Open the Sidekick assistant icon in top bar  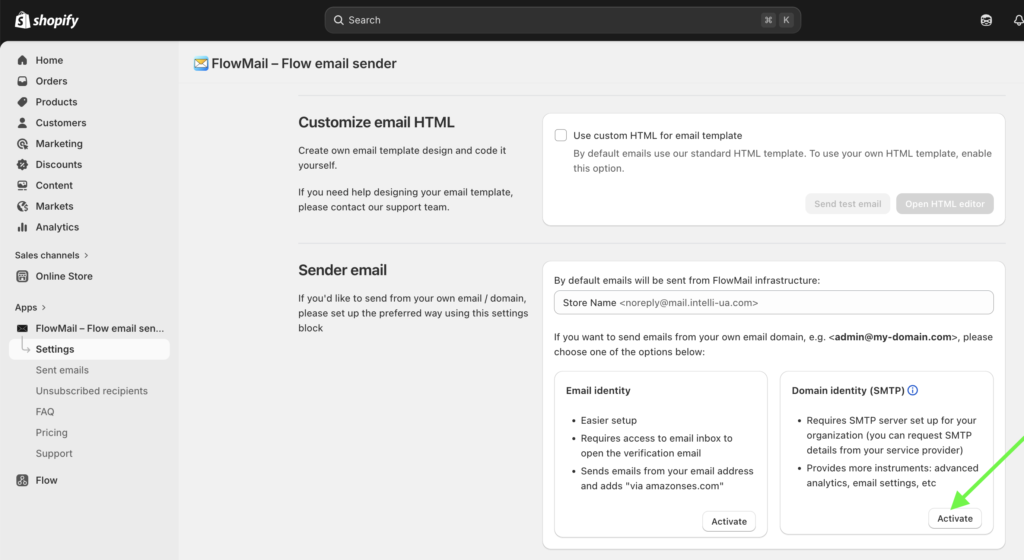(x=986, y=20)
